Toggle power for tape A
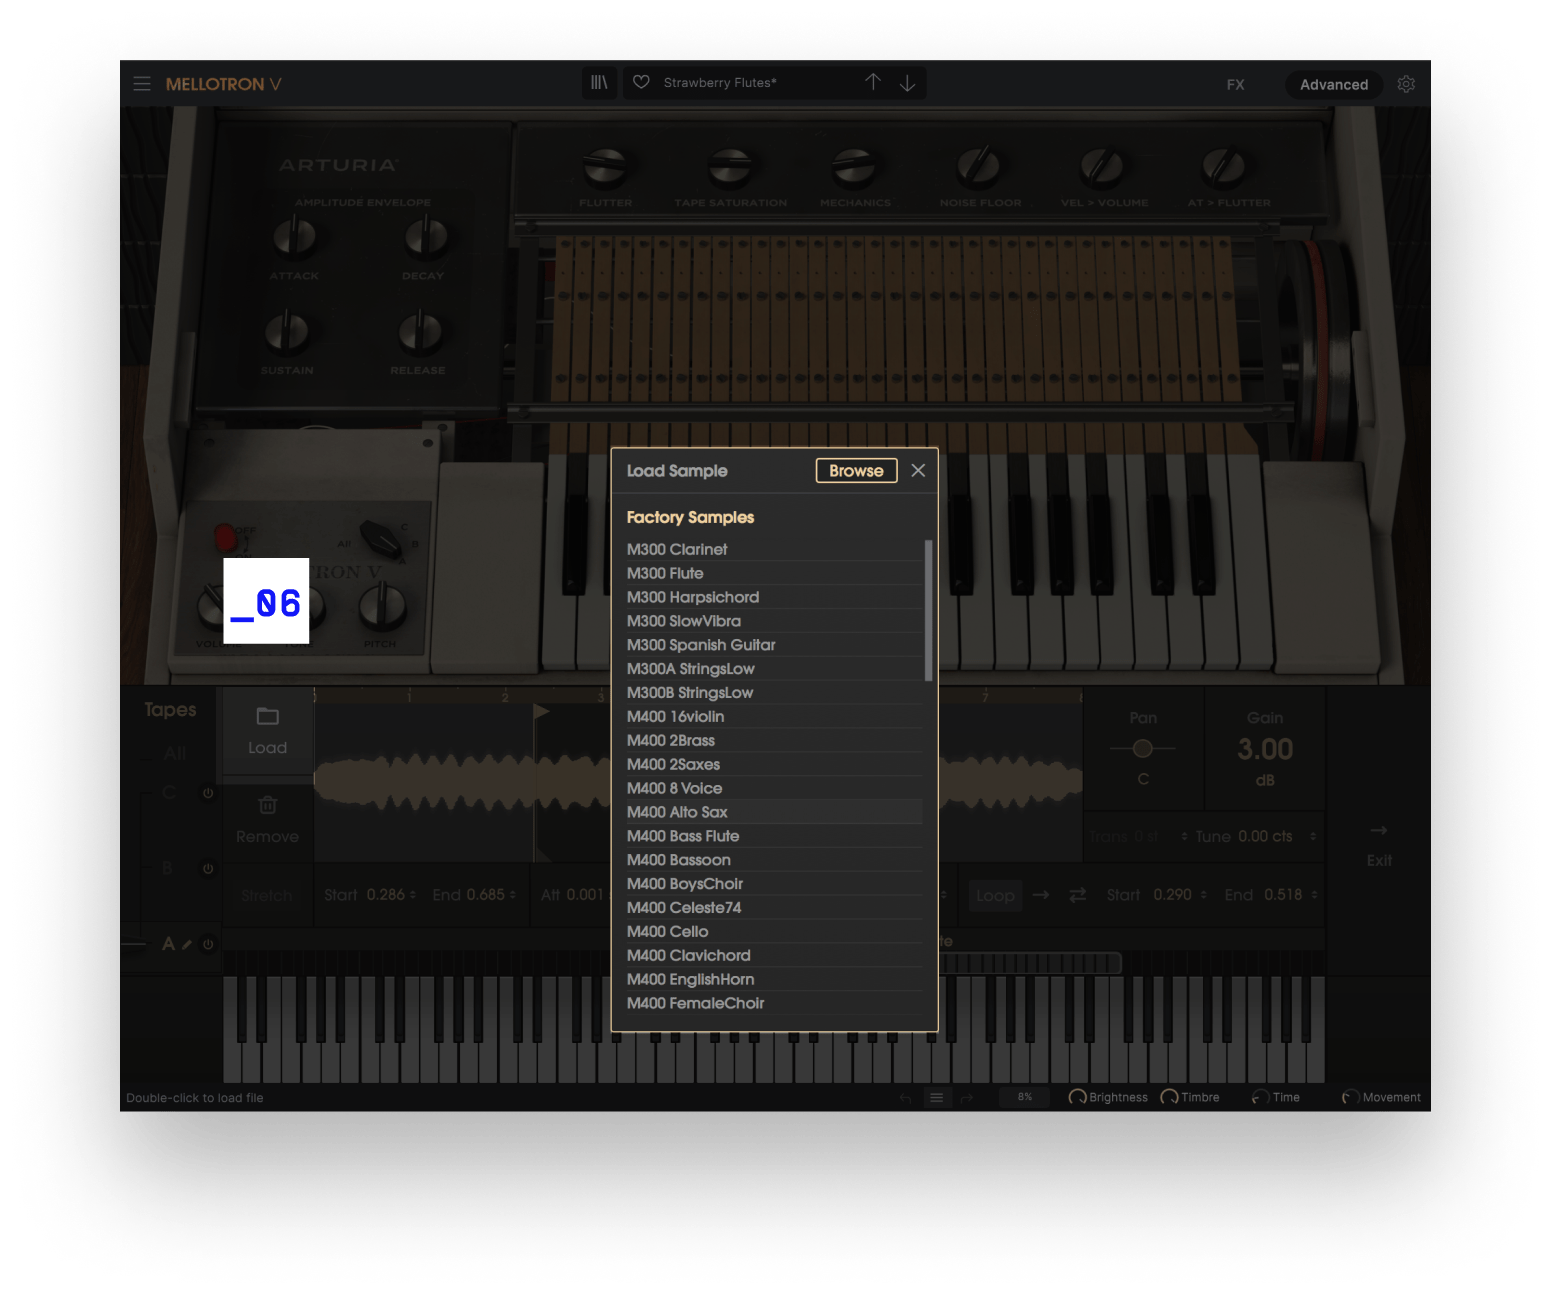Screen dimensions: 1551x1292 point(208,944)
